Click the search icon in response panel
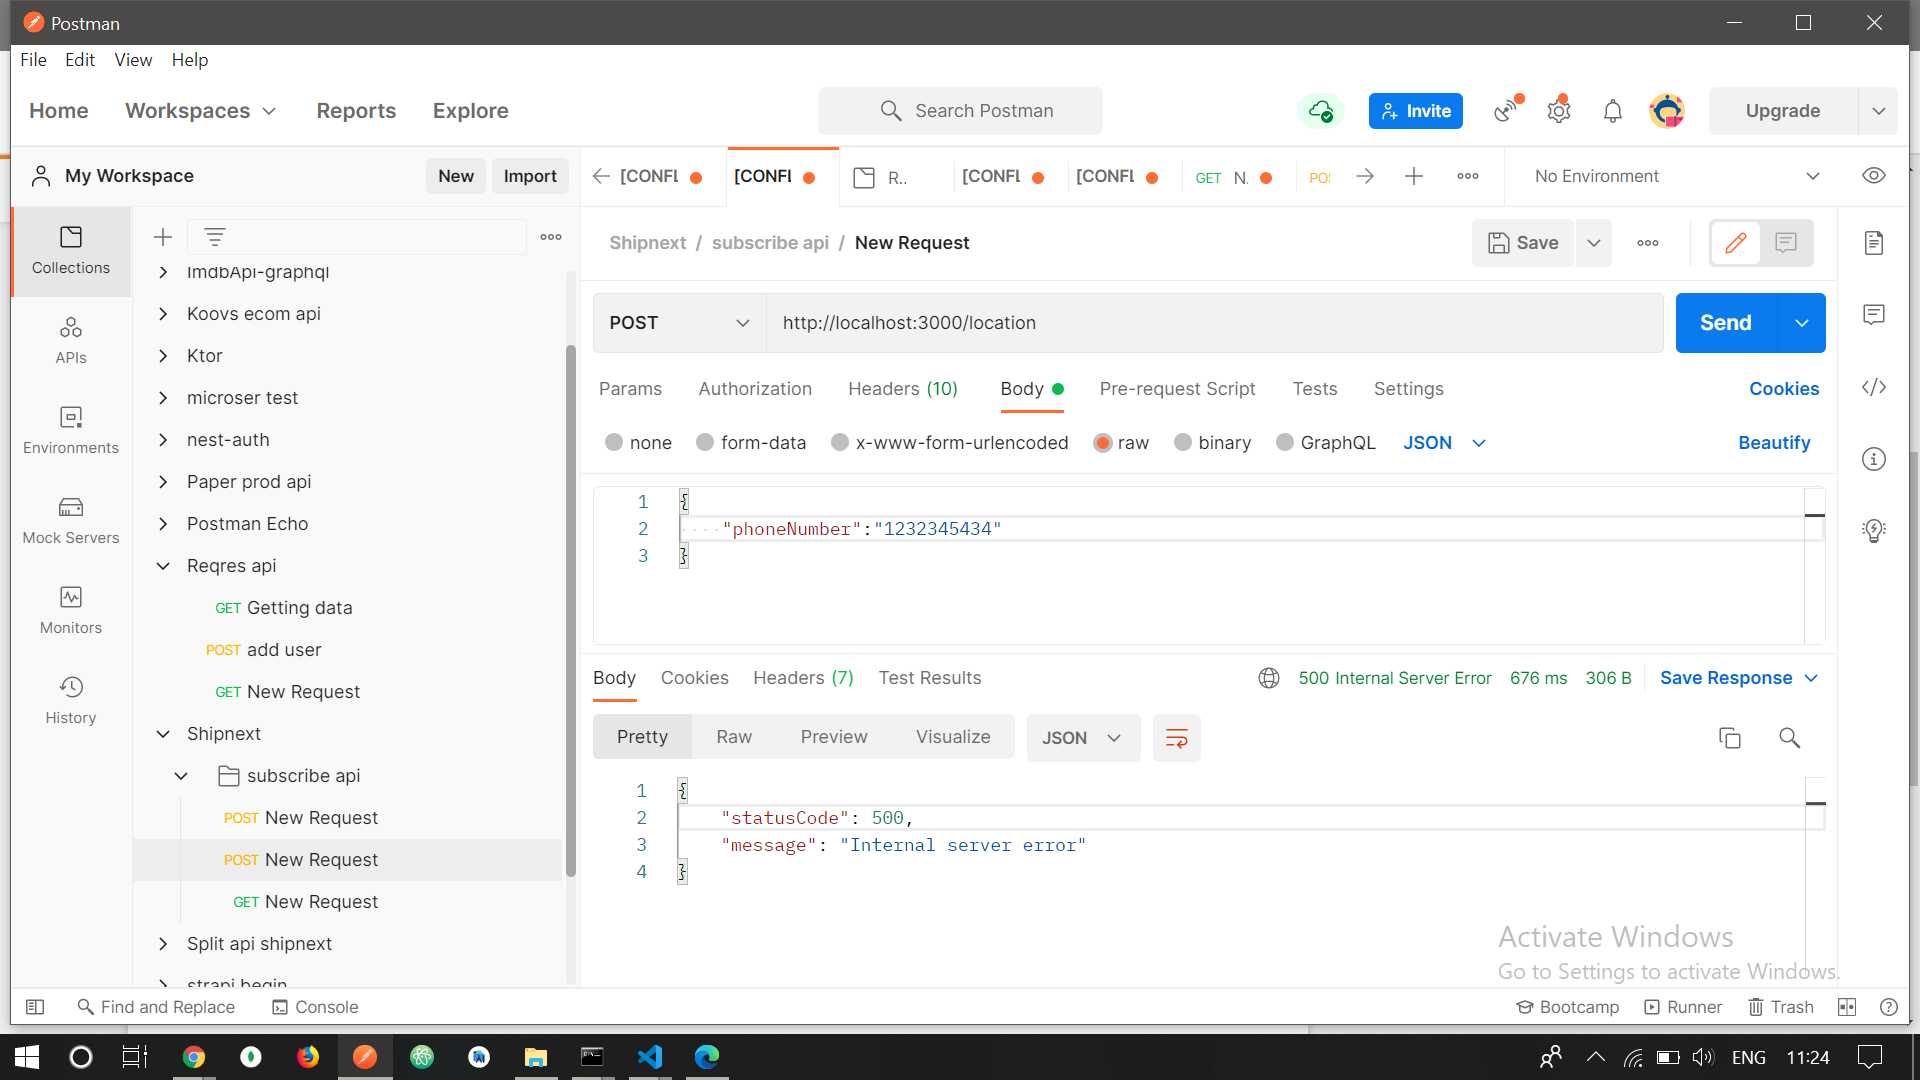The width and height of the screenshot is (1920, 1080). click(1788, 737)
